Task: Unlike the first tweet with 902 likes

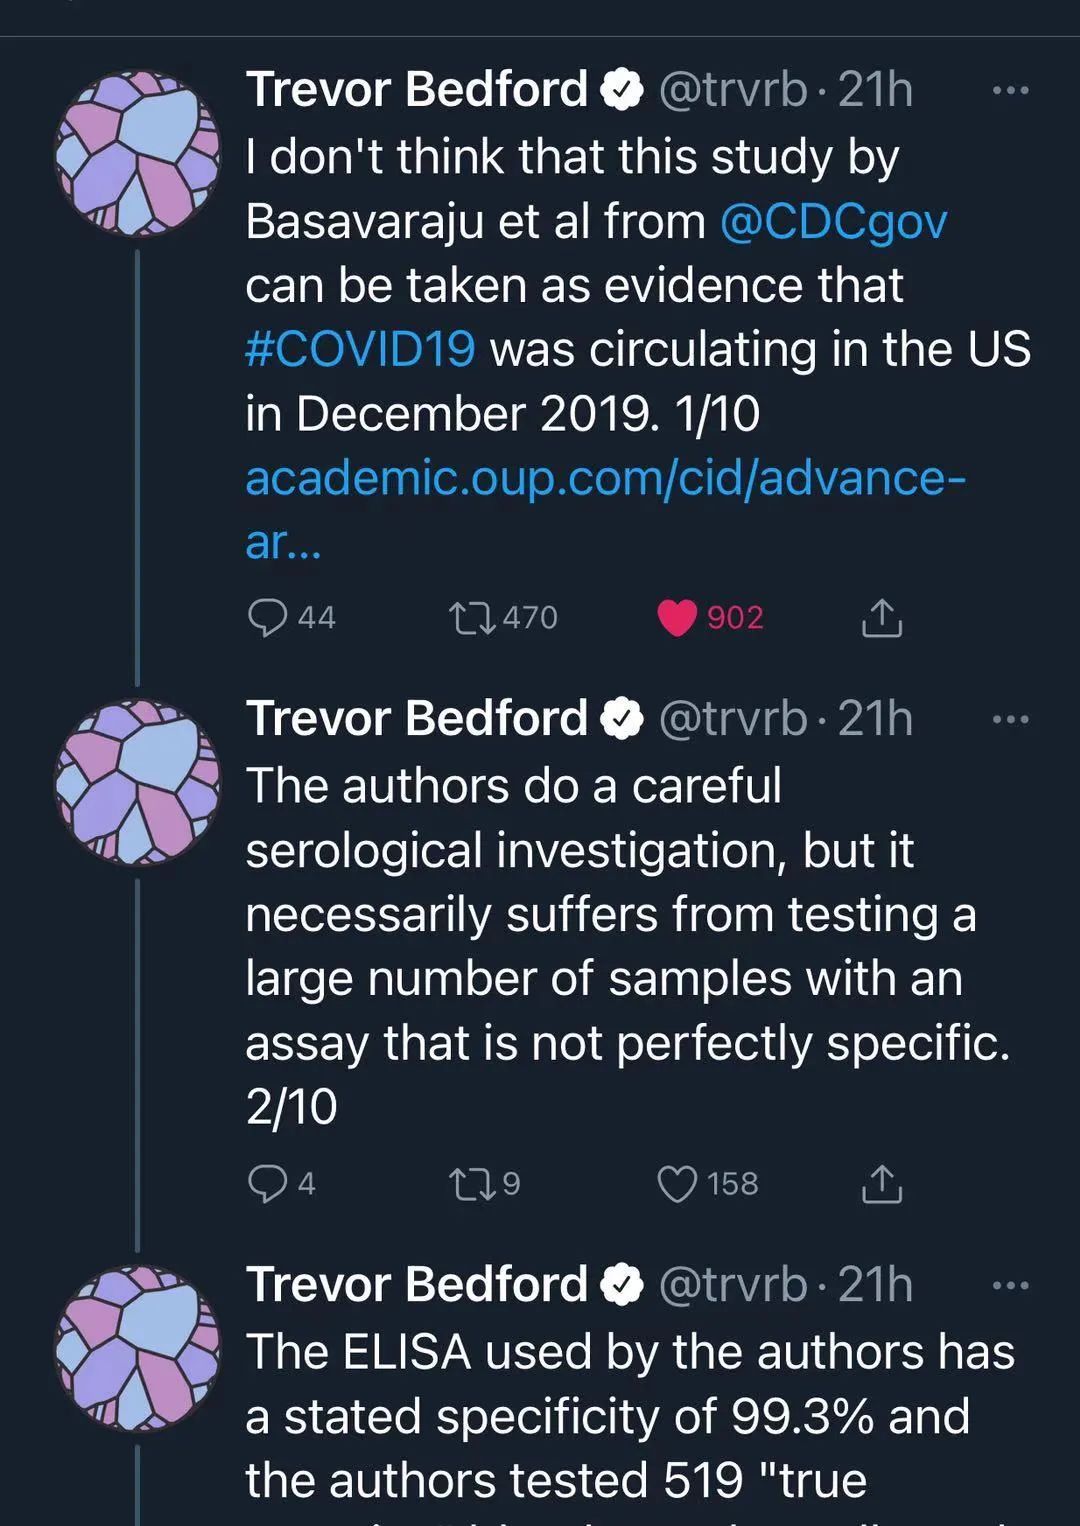Action: [x=677, y=618]
